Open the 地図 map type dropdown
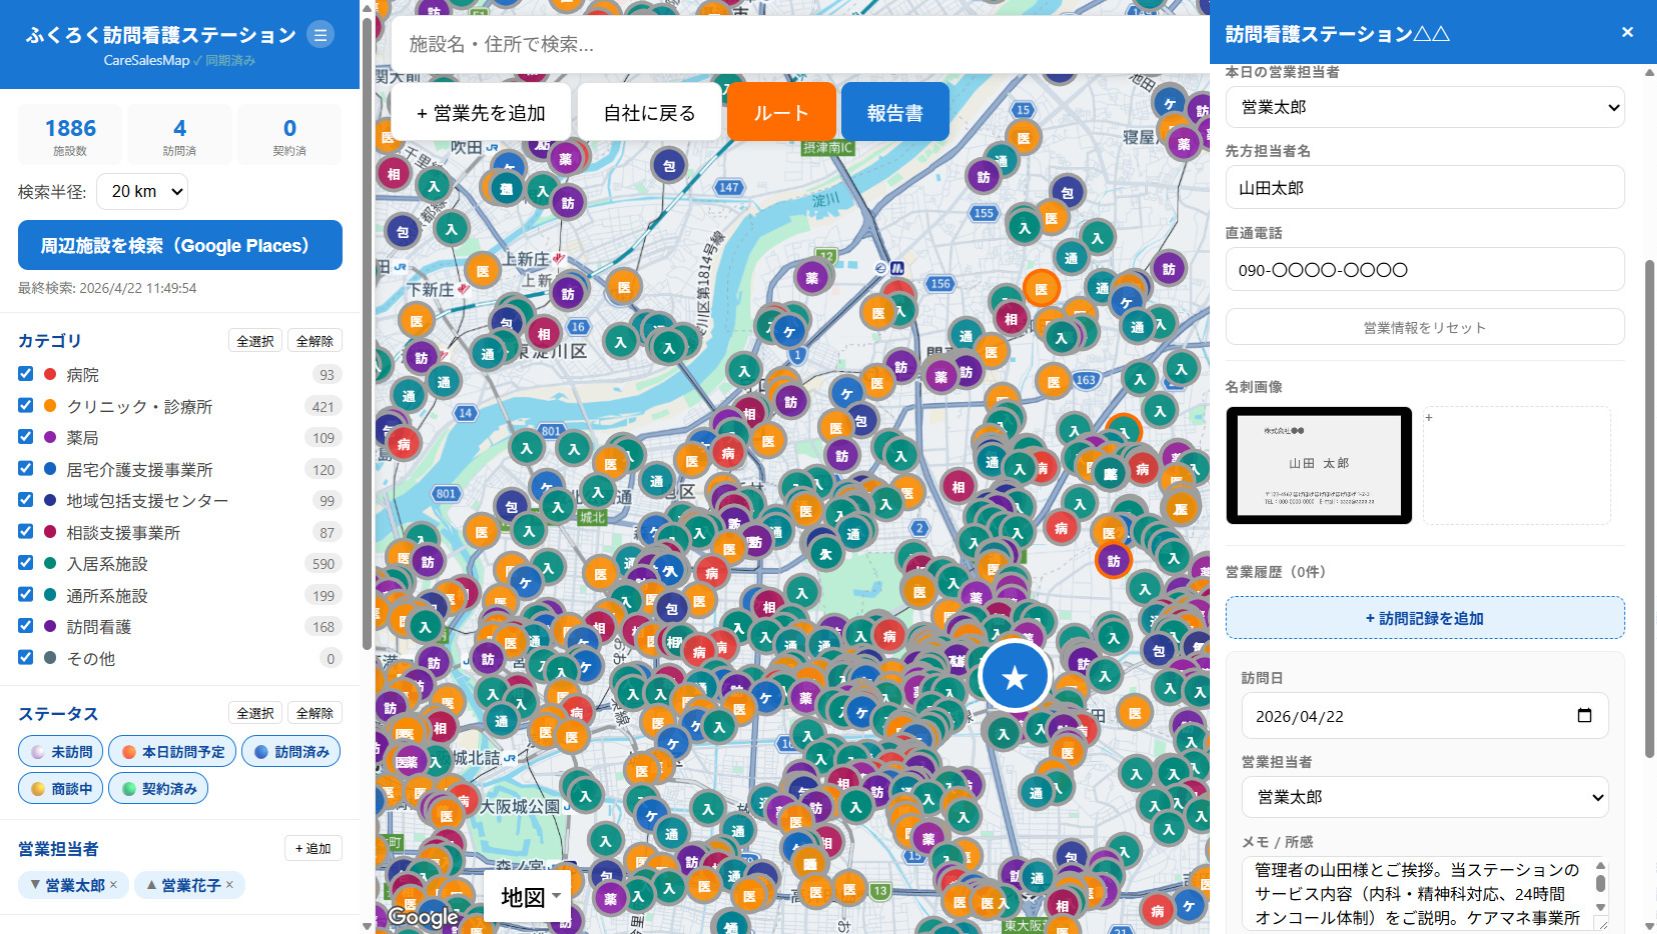1657x934 pixels. (x=529, y=897)
